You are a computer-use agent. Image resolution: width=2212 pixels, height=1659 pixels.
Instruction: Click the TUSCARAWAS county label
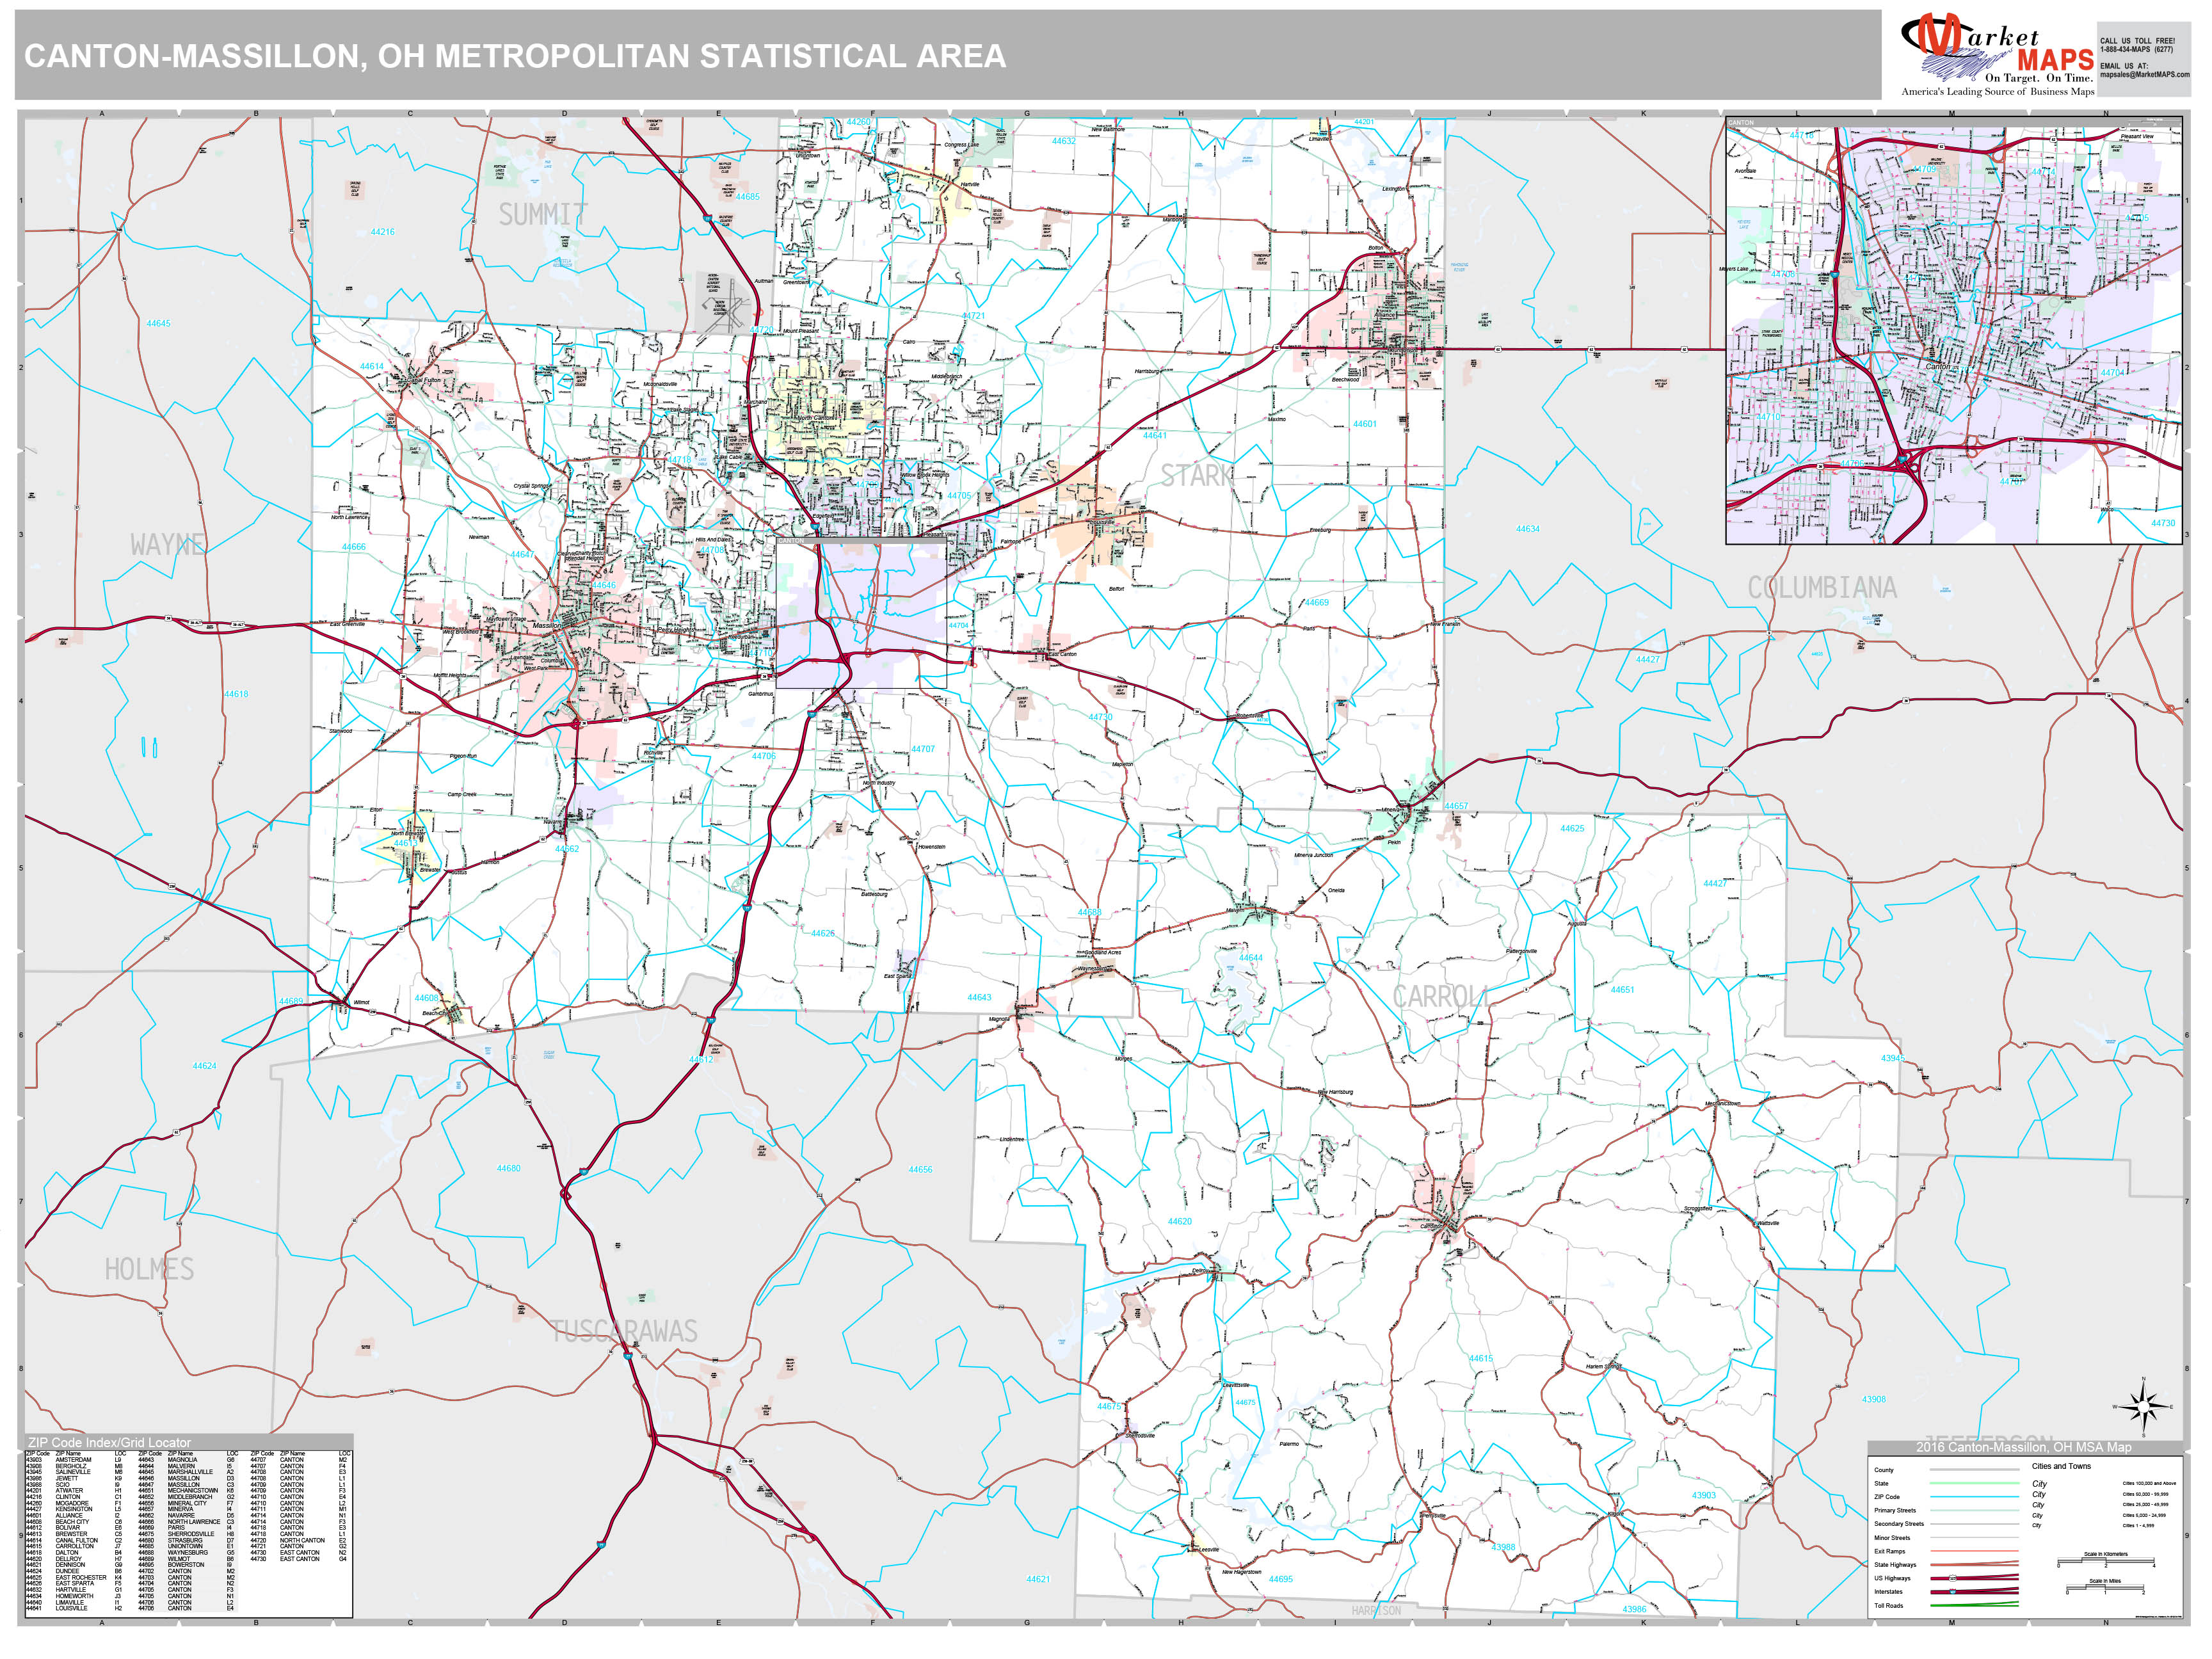tap(624, 1331)
